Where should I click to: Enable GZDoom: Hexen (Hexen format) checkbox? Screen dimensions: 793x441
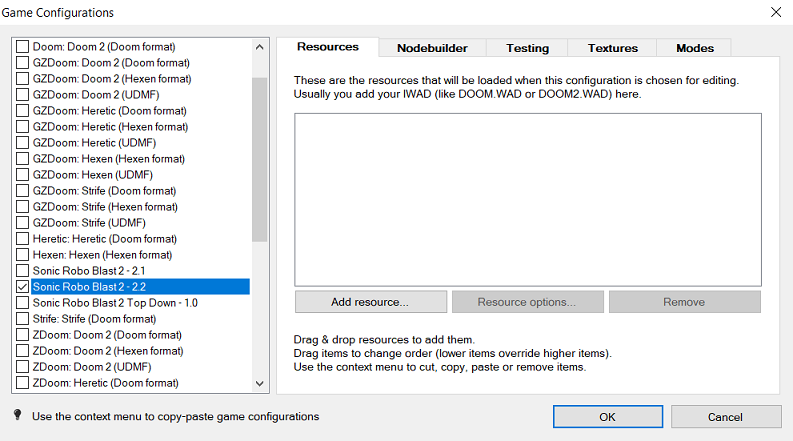[x=22, y=159]
